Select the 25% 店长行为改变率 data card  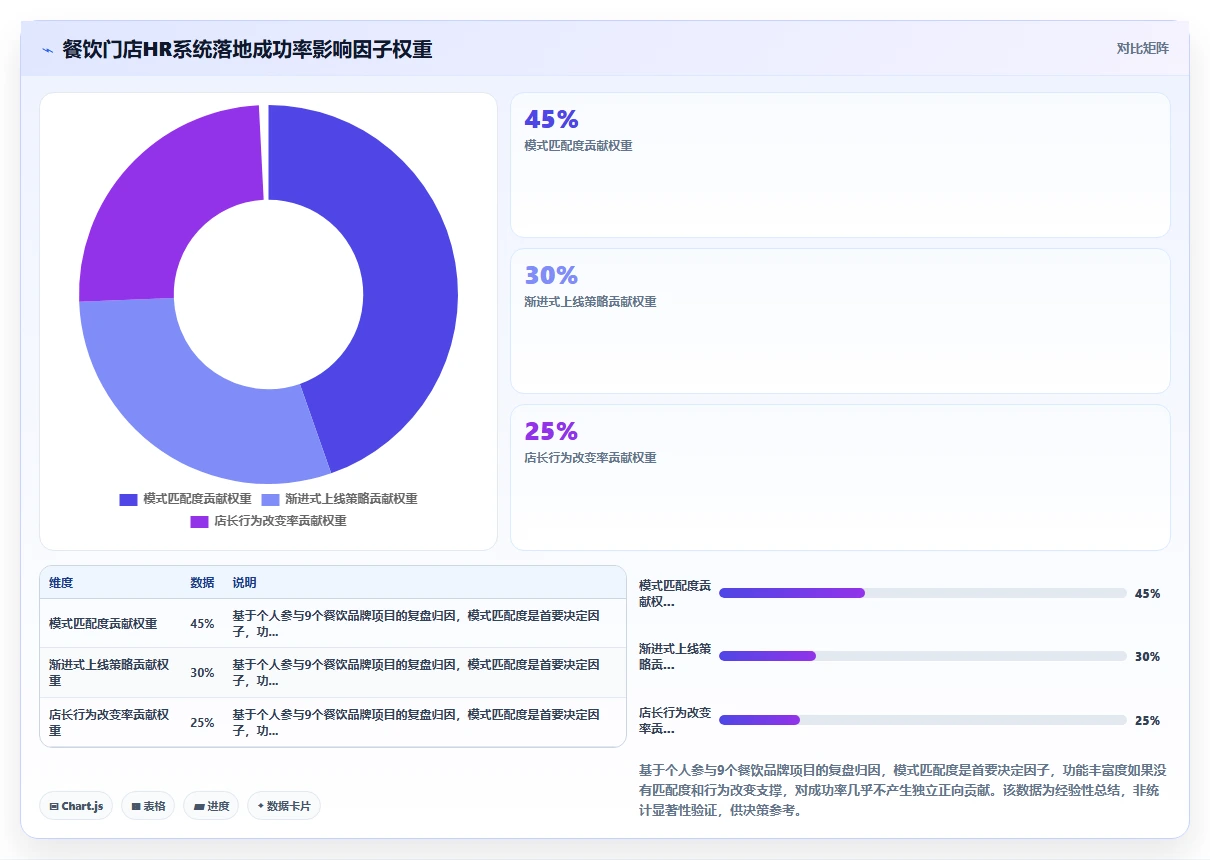pyautogui.click(x=840, y=477)
